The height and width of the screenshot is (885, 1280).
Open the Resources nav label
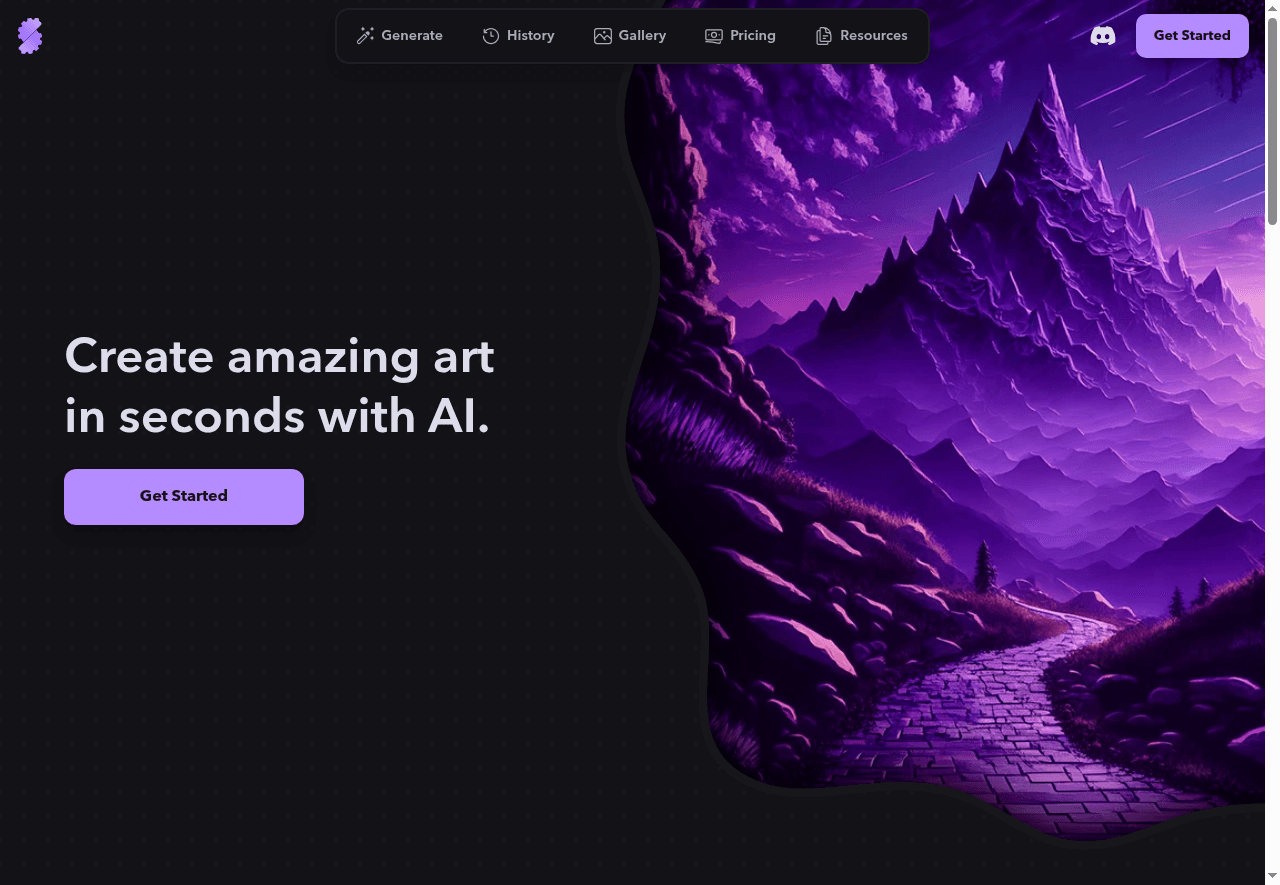pyautogui.click(x=874, y=35)
